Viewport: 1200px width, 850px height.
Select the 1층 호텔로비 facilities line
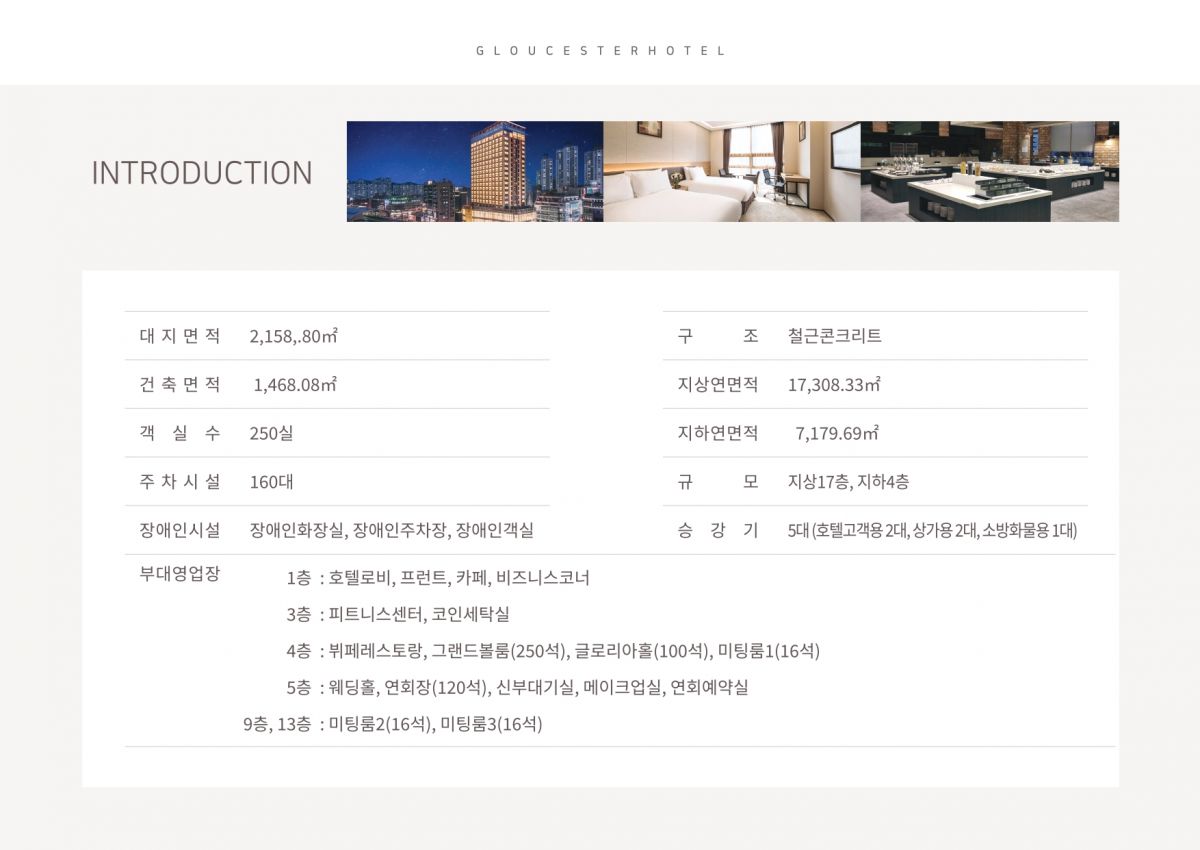click(438, 578)
